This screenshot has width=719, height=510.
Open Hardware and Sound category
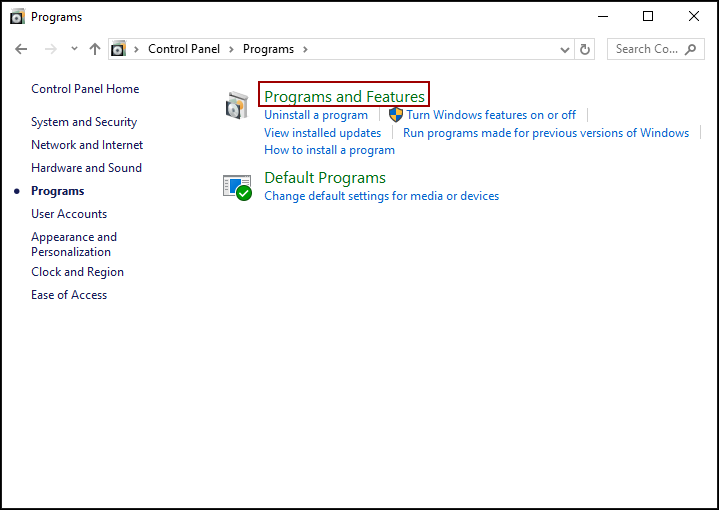click(x=86, y=168)
